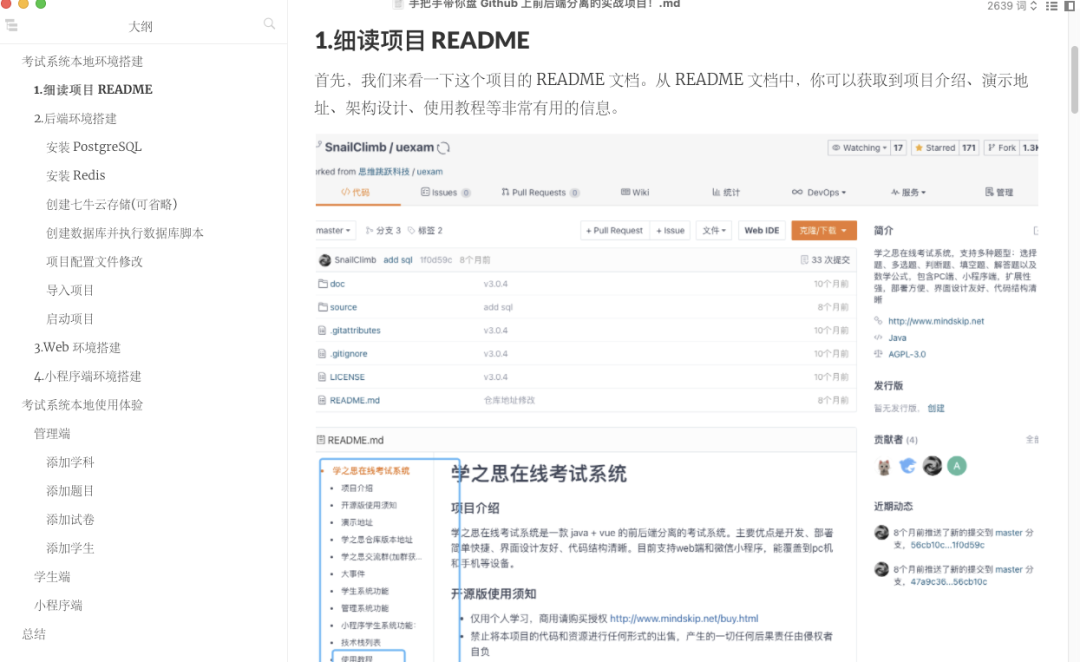Open the 思维跳跃科技 / uexam fork source link

(400, 172)
